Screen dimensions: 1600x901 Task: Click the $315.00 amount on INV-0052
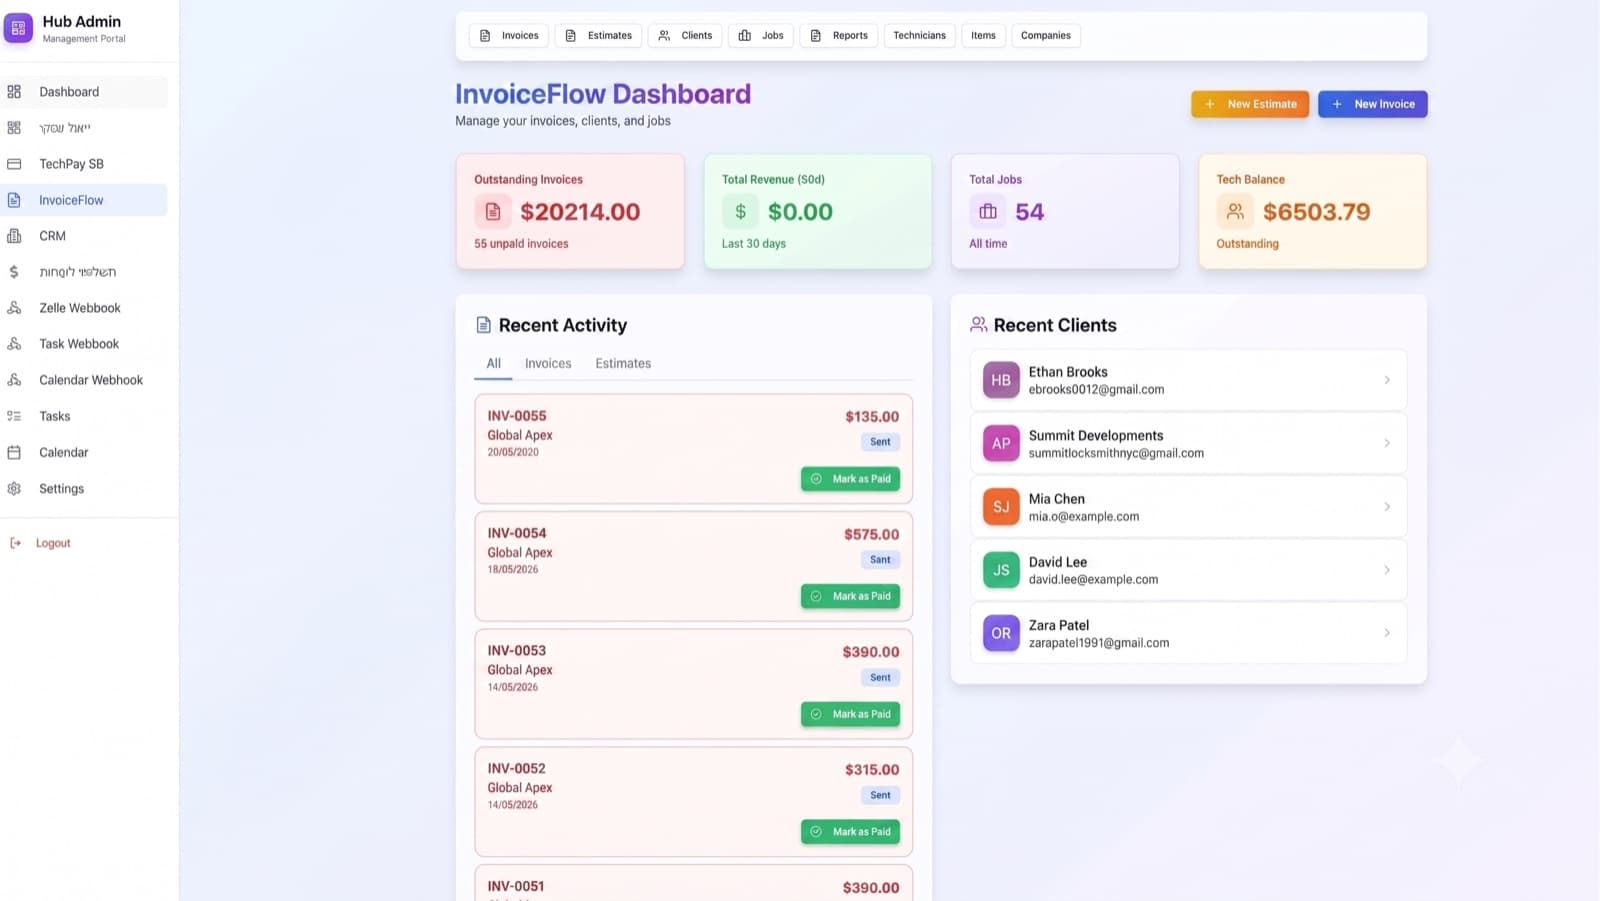pyautogui.click(x=872, y=770)
